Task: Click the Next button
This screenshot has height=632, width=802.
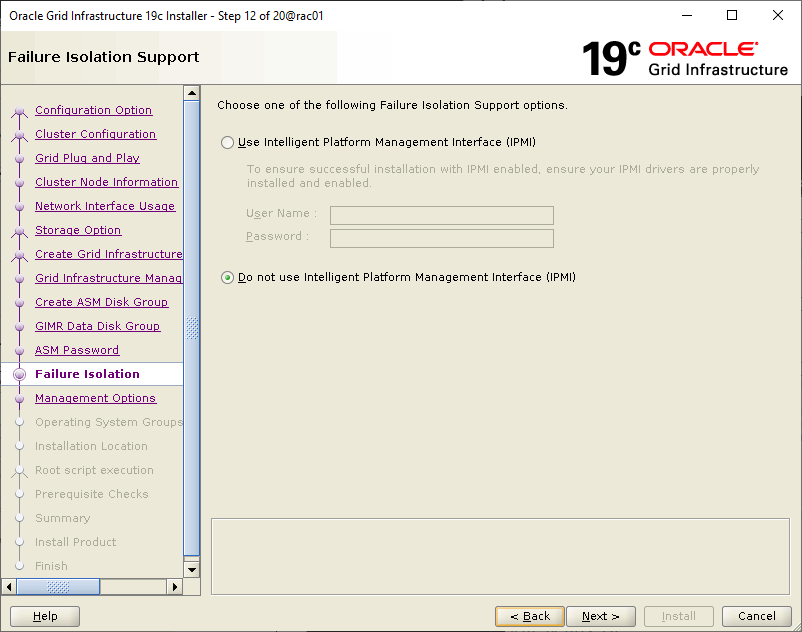Action: pyautogui.click(x=600, y=616)
